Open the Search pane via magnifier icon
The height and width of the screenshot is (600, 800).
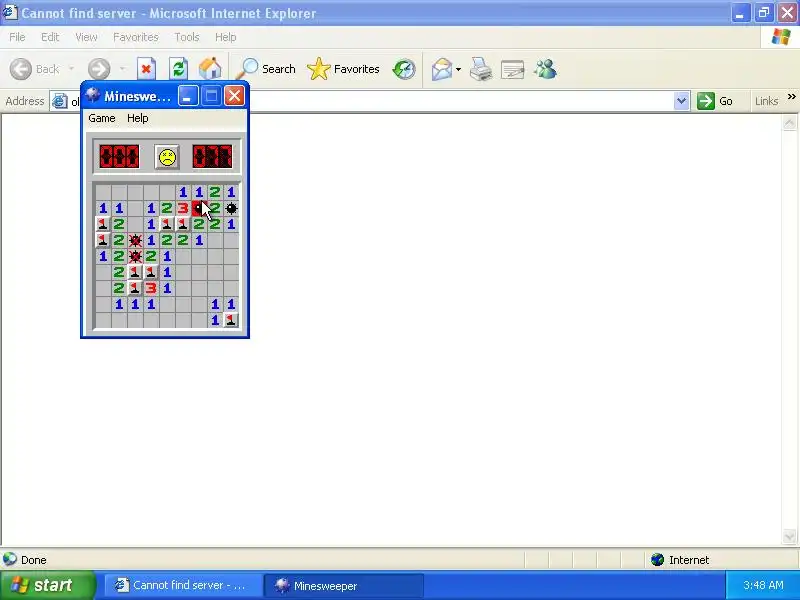pyautogui.click(x=249, y=69)
